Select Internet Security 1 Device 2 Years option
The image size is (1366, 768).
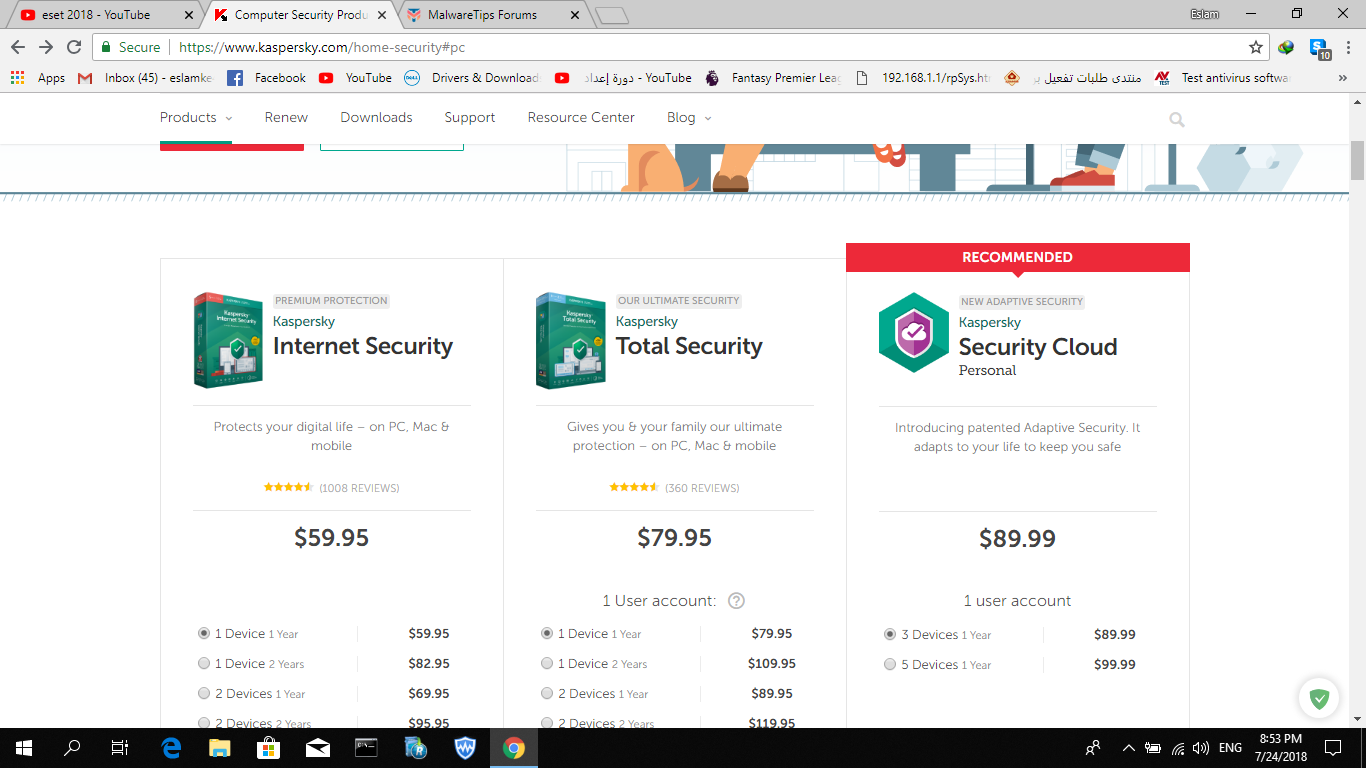(204, 664)
